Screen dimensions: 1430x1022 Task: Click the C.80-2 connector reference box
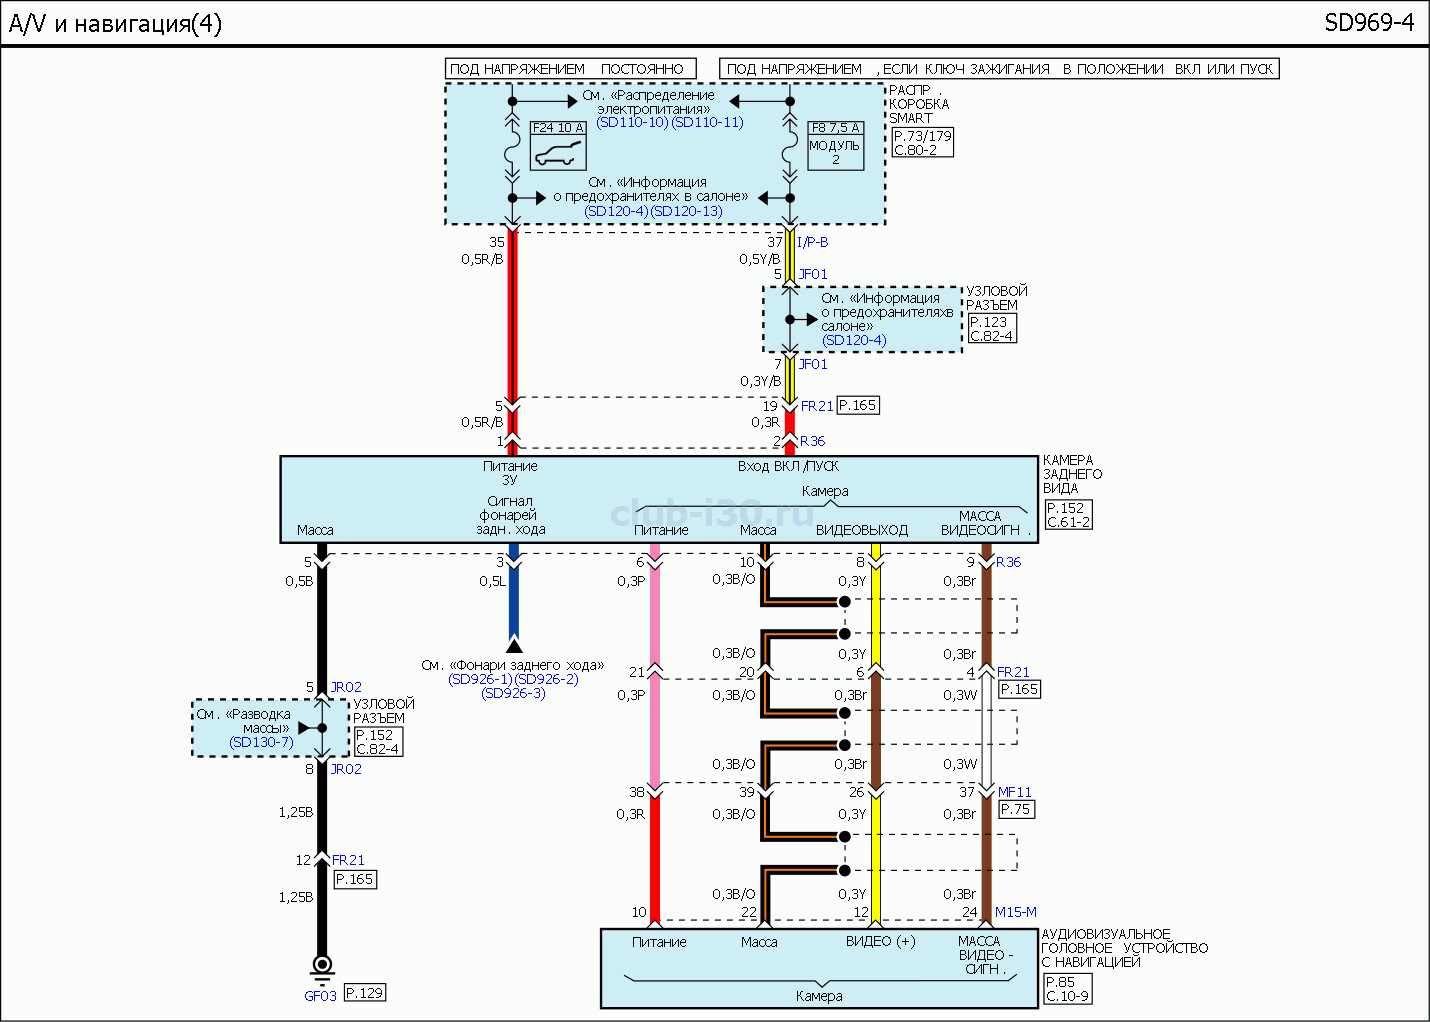point(922,150)
